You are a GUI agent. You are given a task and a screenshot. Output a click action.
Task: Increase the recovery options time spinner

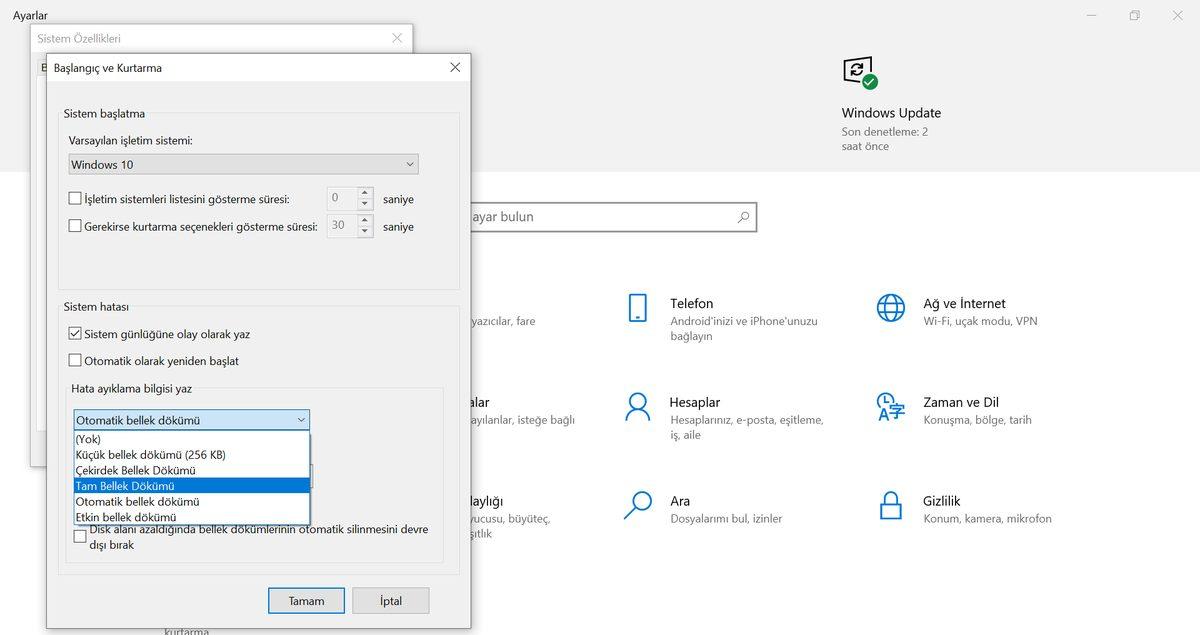[365, 221]
